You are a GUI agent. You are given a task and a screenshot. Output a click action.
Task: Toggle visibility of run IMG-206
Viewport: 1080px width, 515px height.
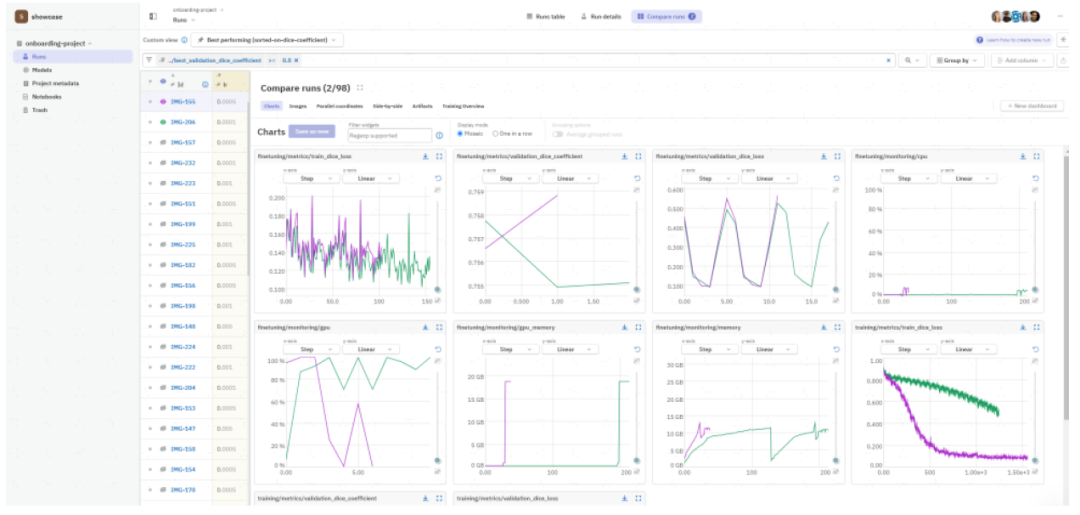(163, 122)
